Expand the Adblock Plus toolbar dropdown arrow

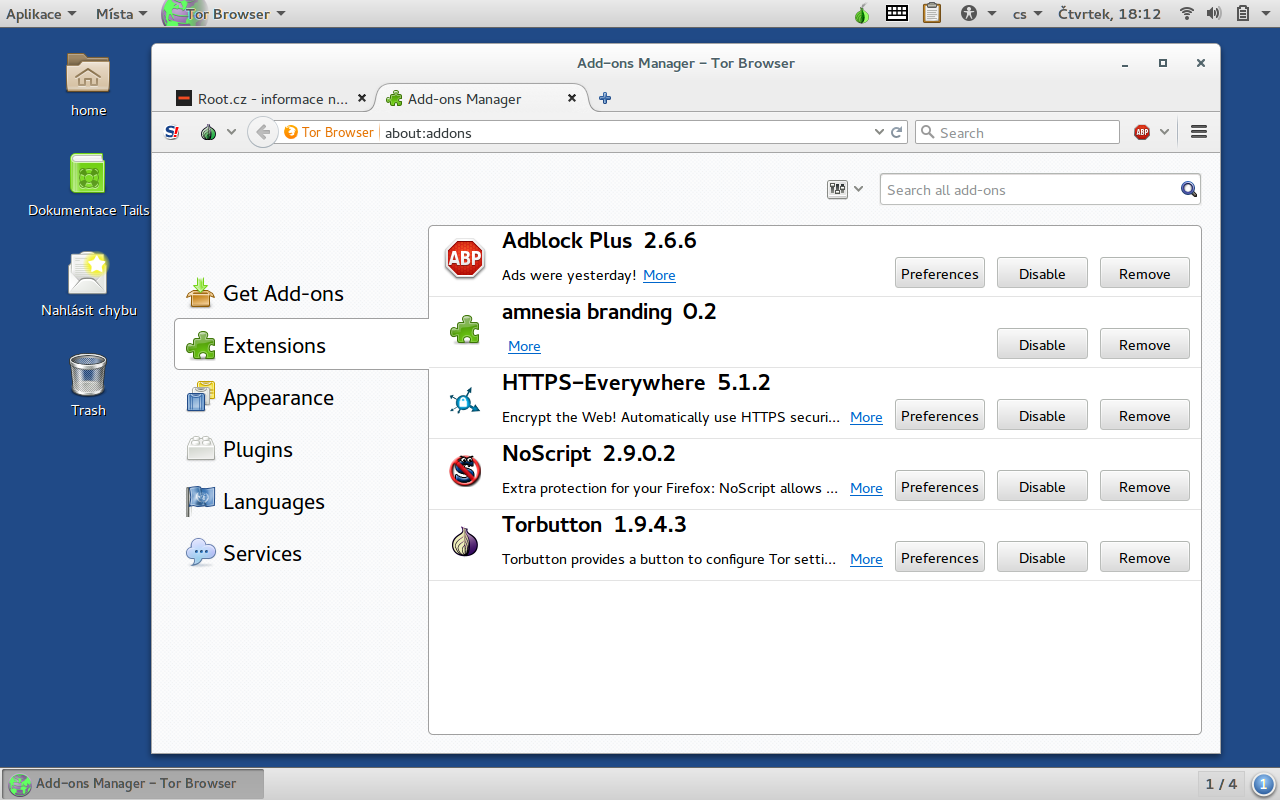coord(1164,132)
